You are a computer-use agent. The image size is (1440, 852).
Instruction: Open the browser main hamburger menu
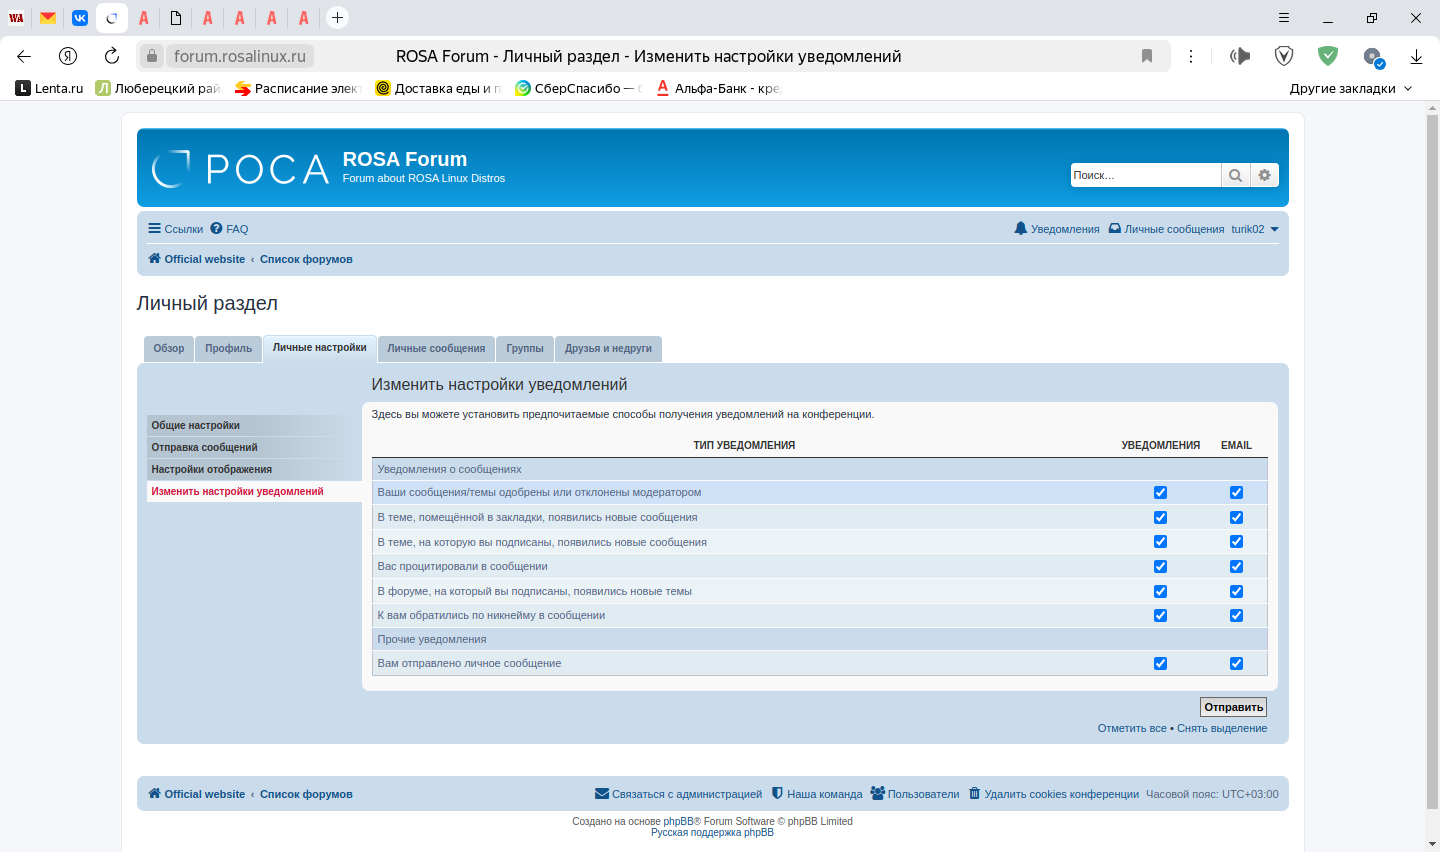pos(1284,18)
